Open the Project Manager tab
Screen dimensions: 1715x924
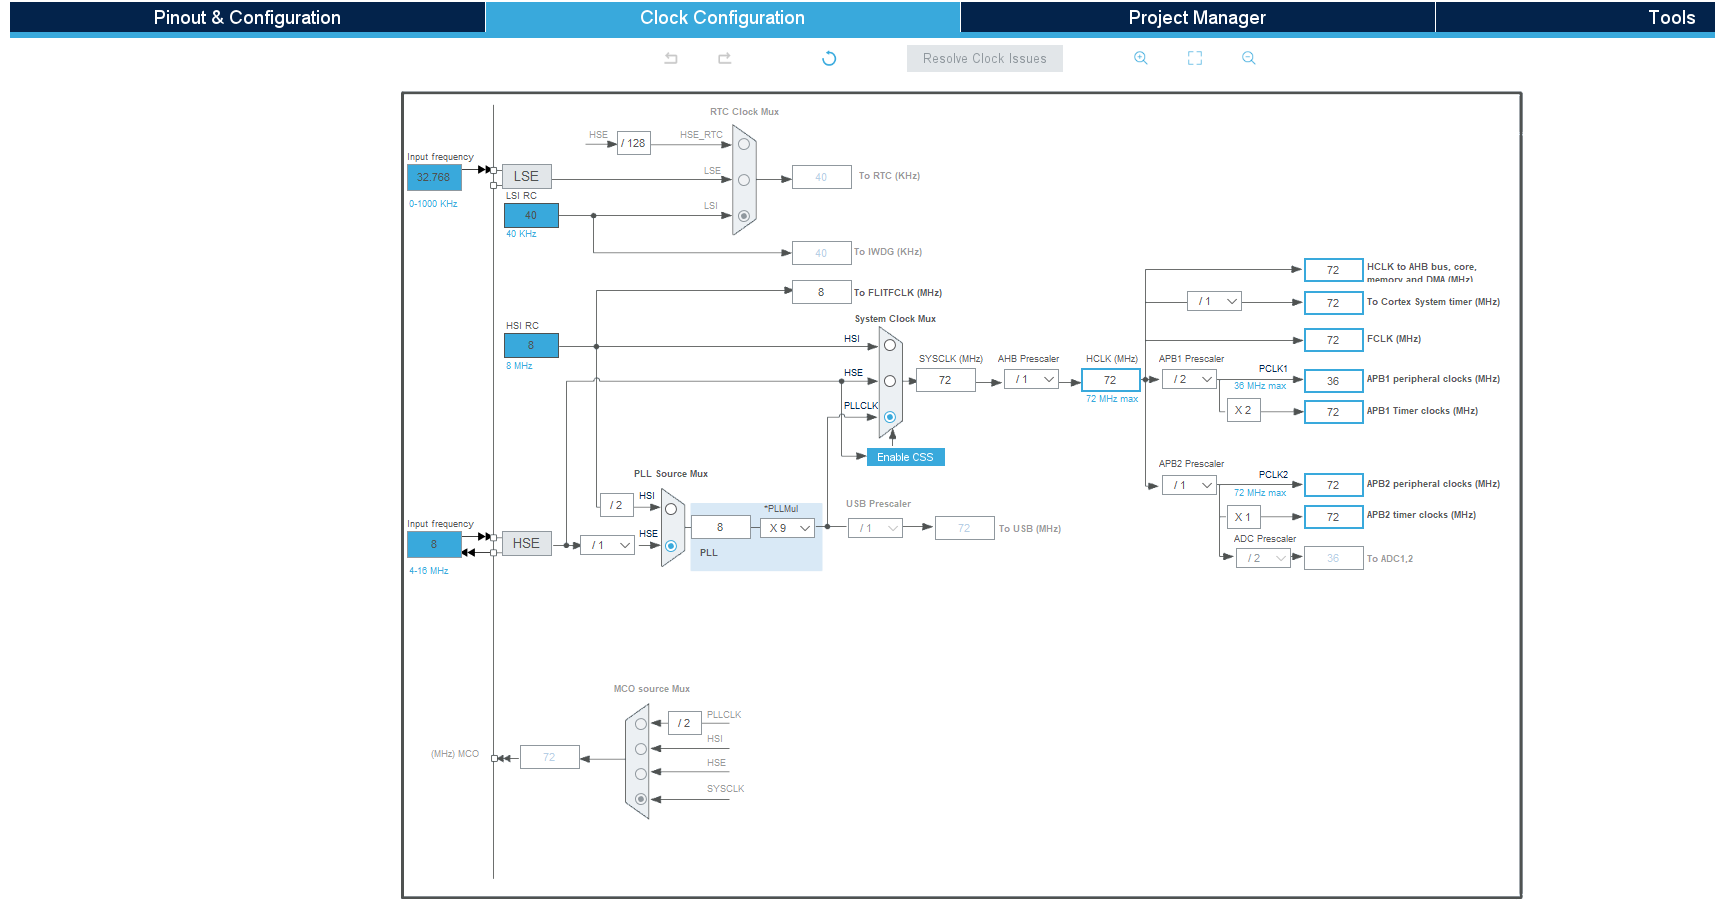pos(1196,17)
